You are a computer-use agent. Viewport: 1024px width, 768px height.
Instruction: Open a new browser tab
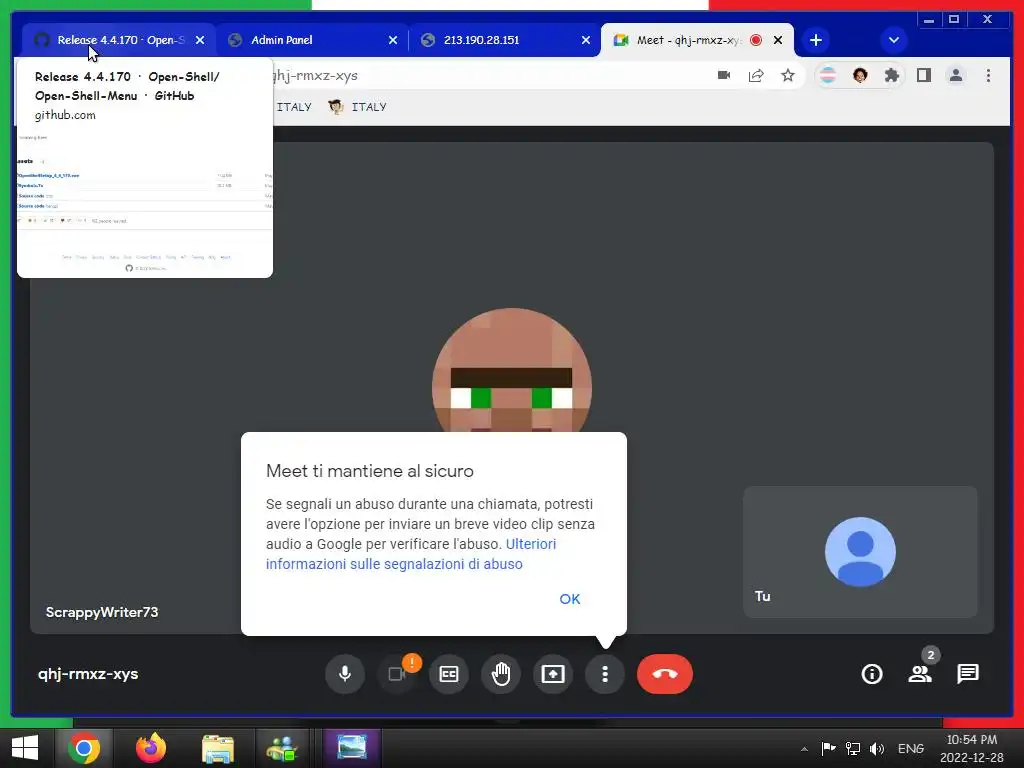[816, 40]
